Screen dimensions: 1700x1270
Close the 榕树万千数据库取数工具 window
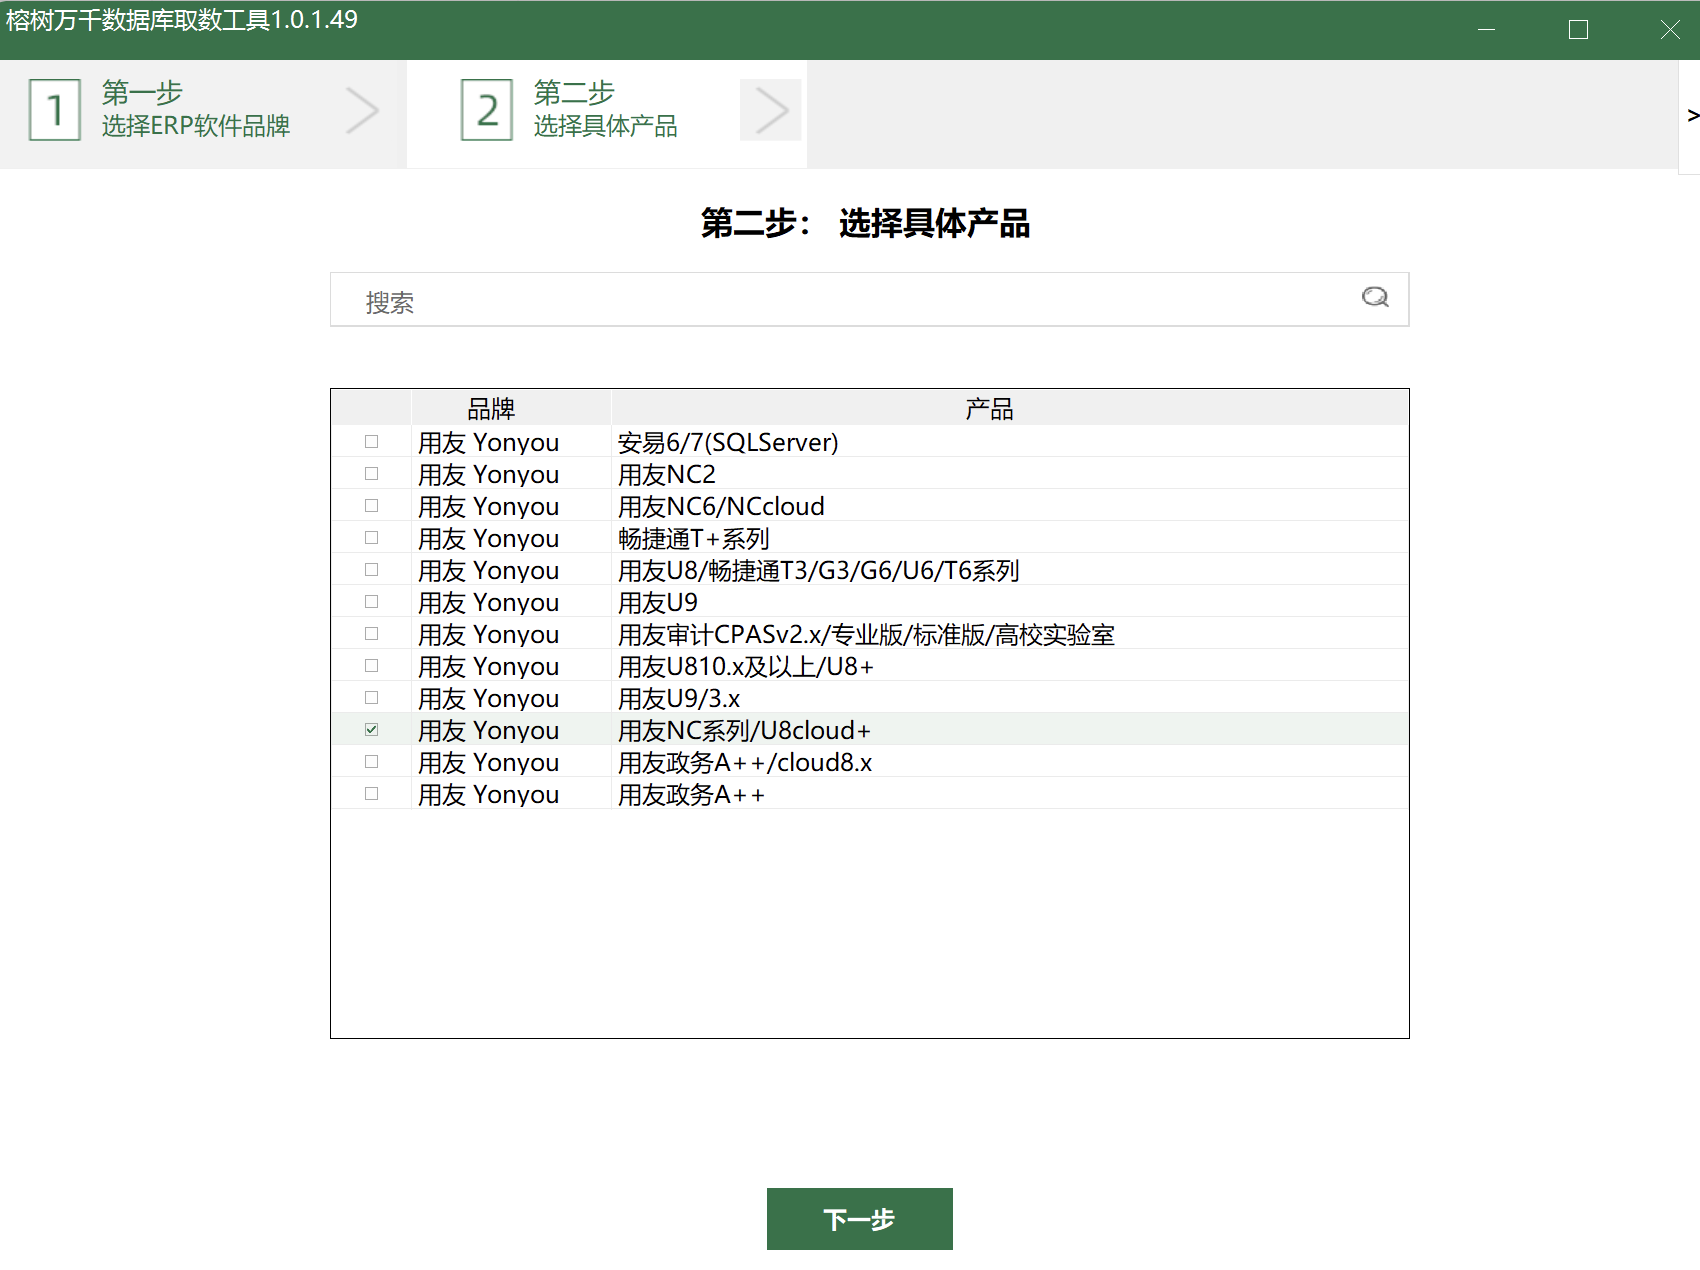point(1669,29)
